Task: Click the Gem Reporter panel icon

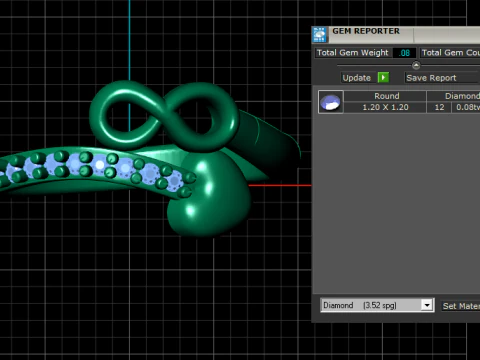Action: [x=319, y=35]
